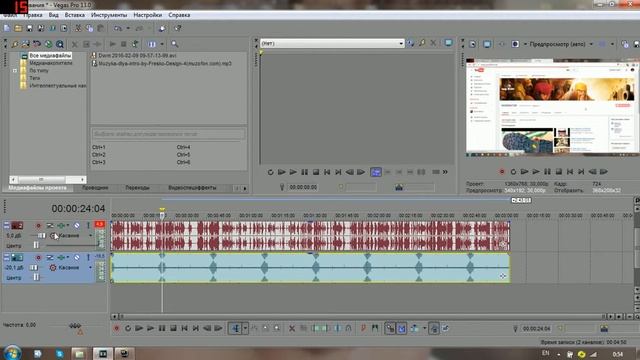Click the Search media magnifier icon in Project Media
This screenshot has height=360, width=640.
(175, 44)
